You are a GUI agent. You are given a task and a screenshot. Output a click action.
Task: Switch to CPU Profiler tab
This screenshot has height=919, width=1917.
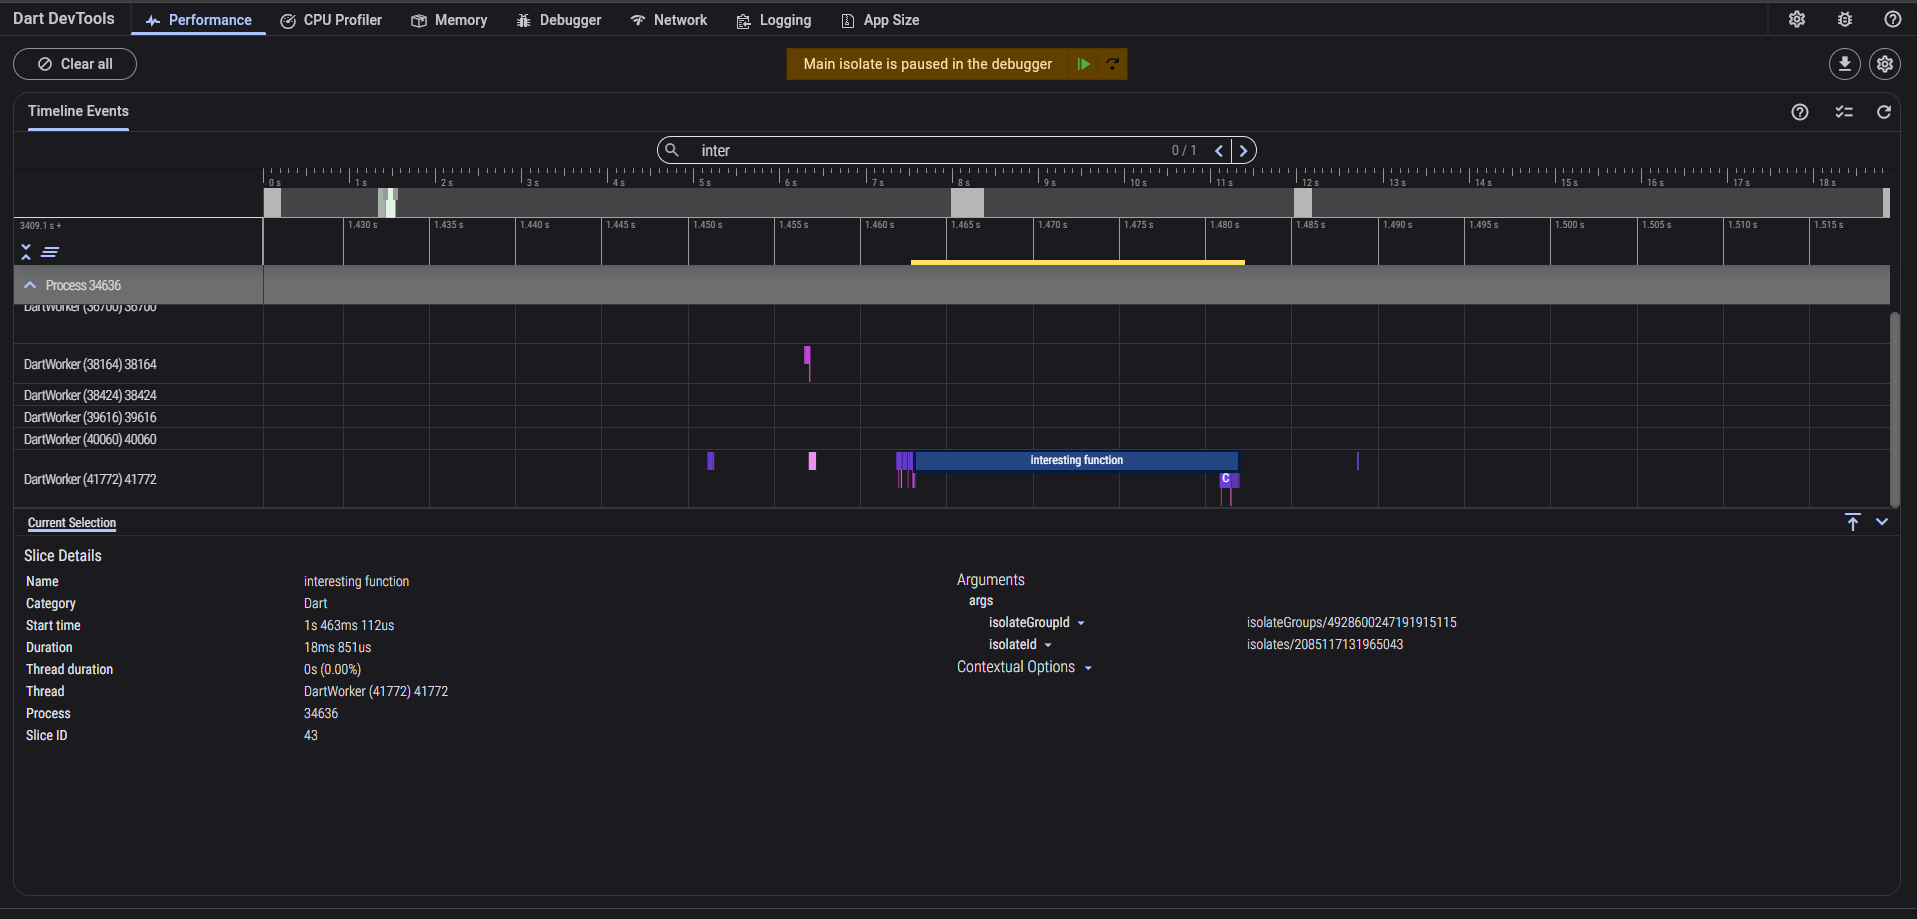pyautogui.click(x=331, y=20)
